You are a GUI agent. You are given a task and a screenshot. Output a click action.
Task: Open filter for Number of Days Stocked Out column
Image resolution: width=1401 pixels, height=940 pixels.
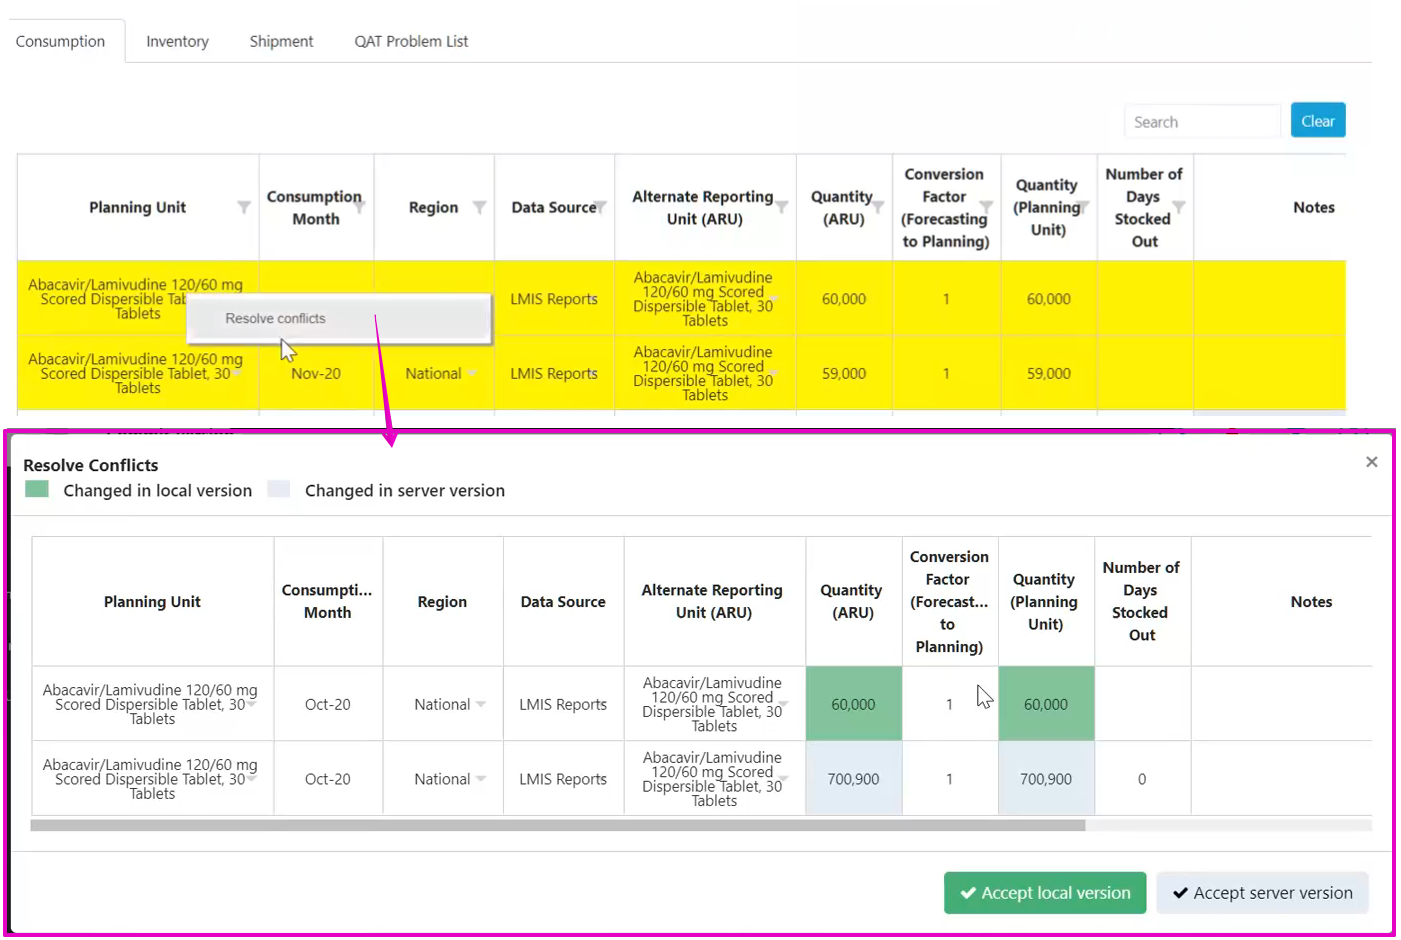click(x=1179, y=207)
